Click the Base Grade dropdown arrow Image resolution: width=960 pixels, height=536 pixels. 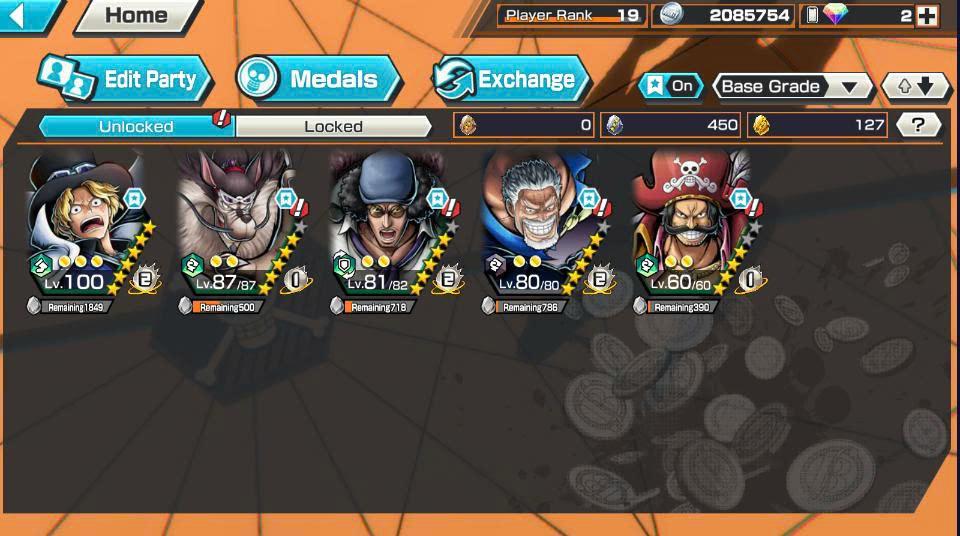tap(849, 87)
